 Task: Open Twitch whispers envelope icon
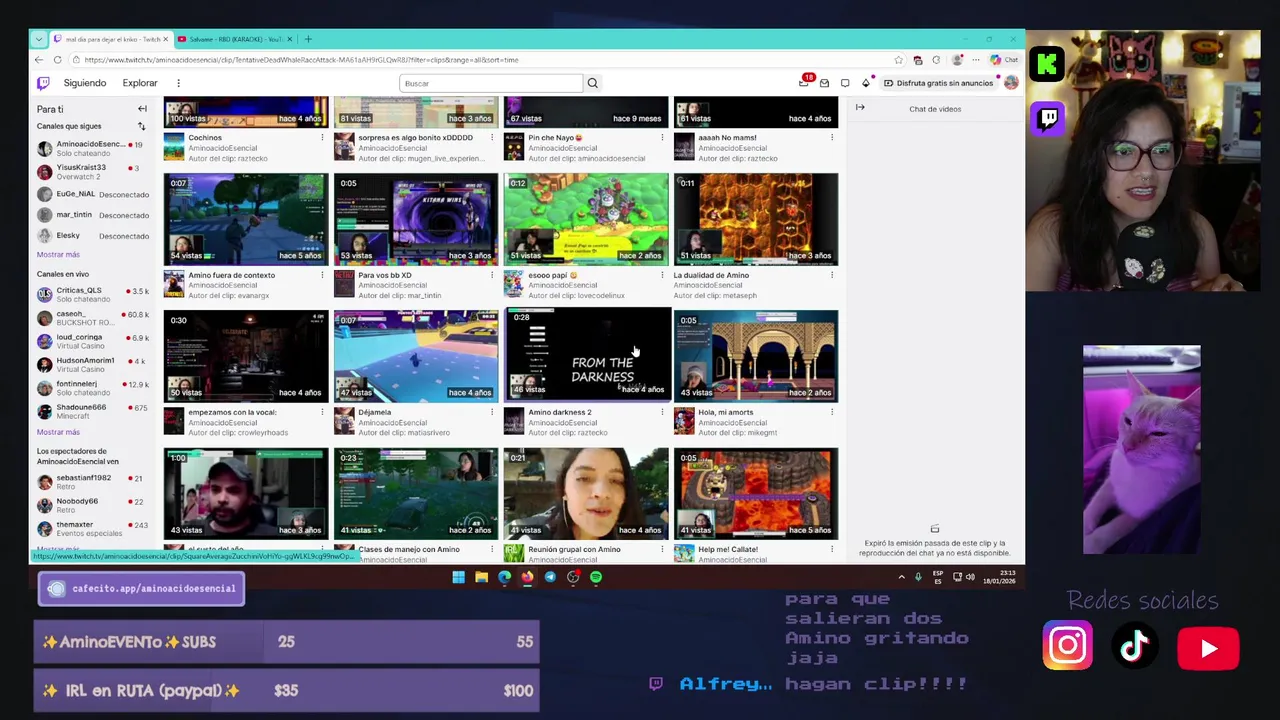(824, 83)
